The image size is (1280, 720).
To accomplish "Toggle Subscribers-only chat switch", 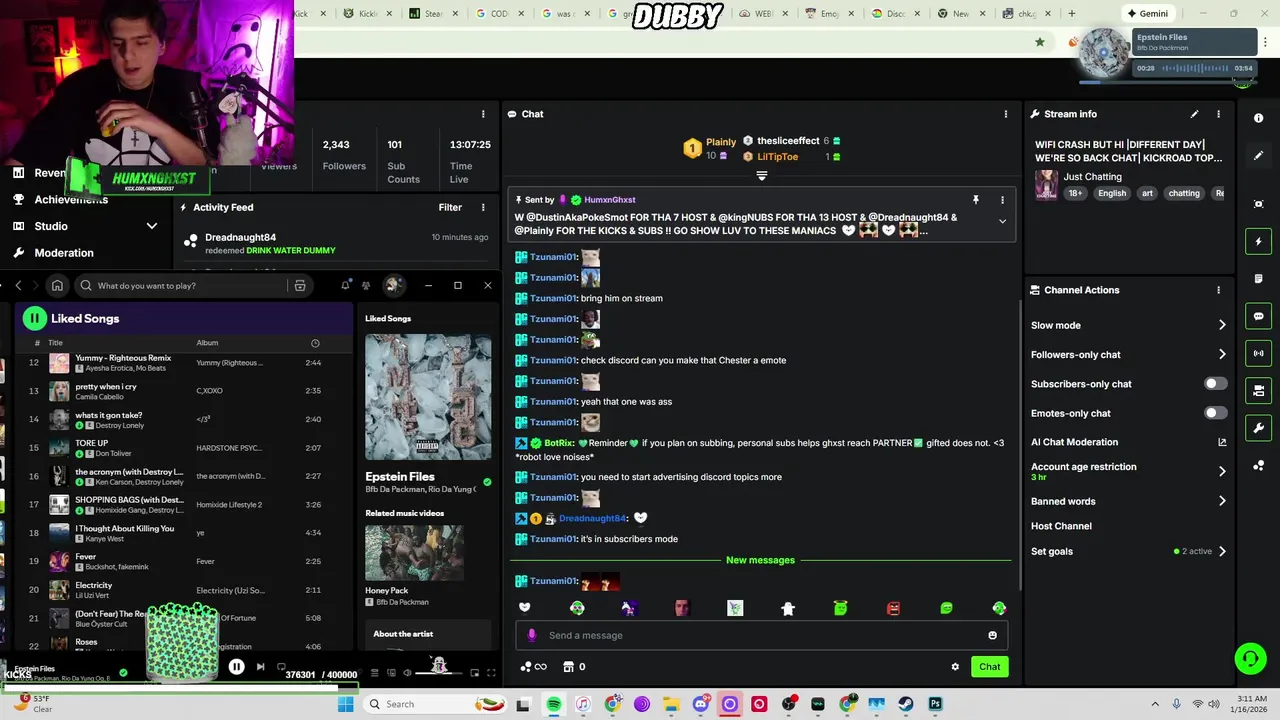I will point(1215,384).
